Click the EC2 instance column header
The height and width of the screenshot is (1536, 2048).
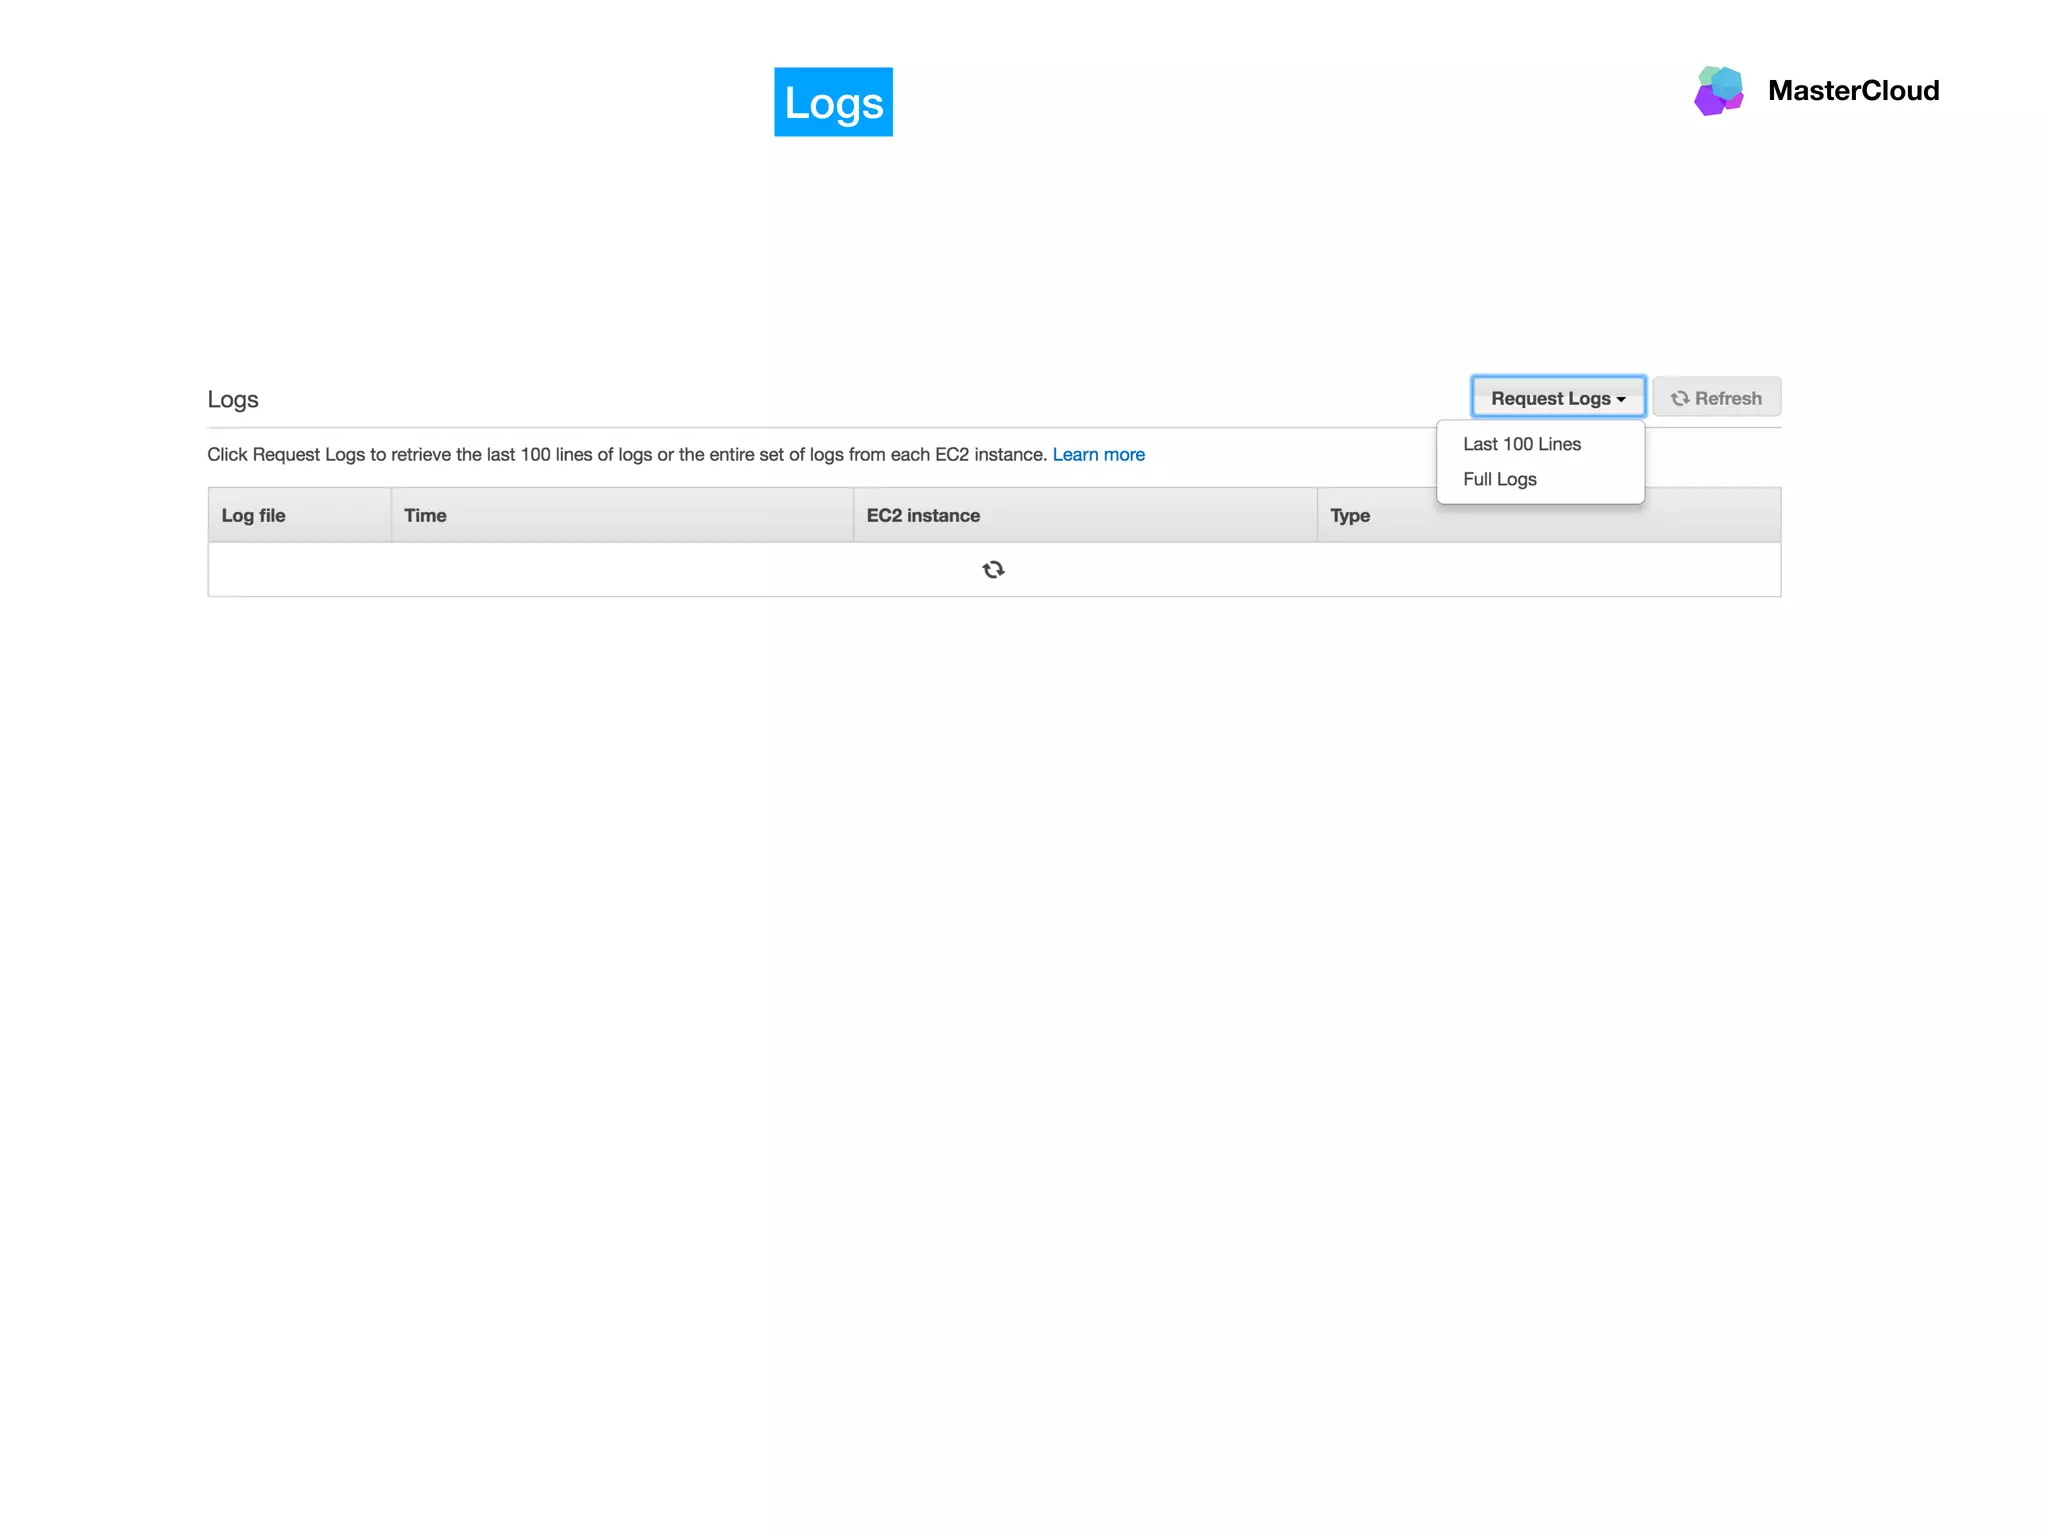click(x=1085, y=515)
